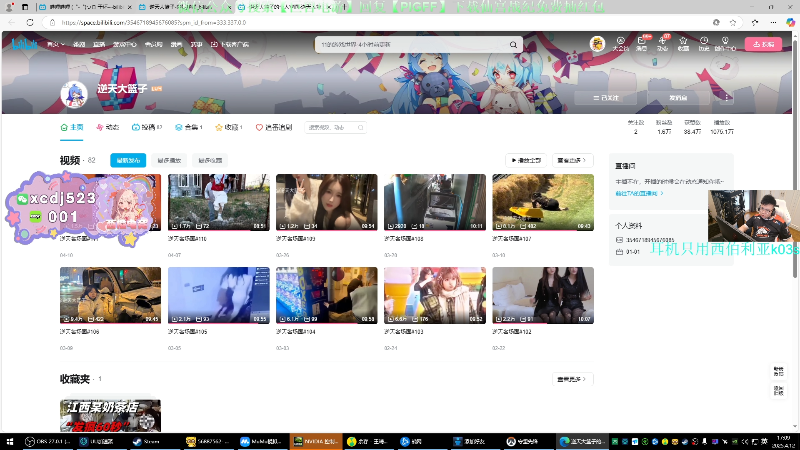Select the 最新发布 sort option
The height and width of the screenshot is (450, 800).
pos(128,160)
